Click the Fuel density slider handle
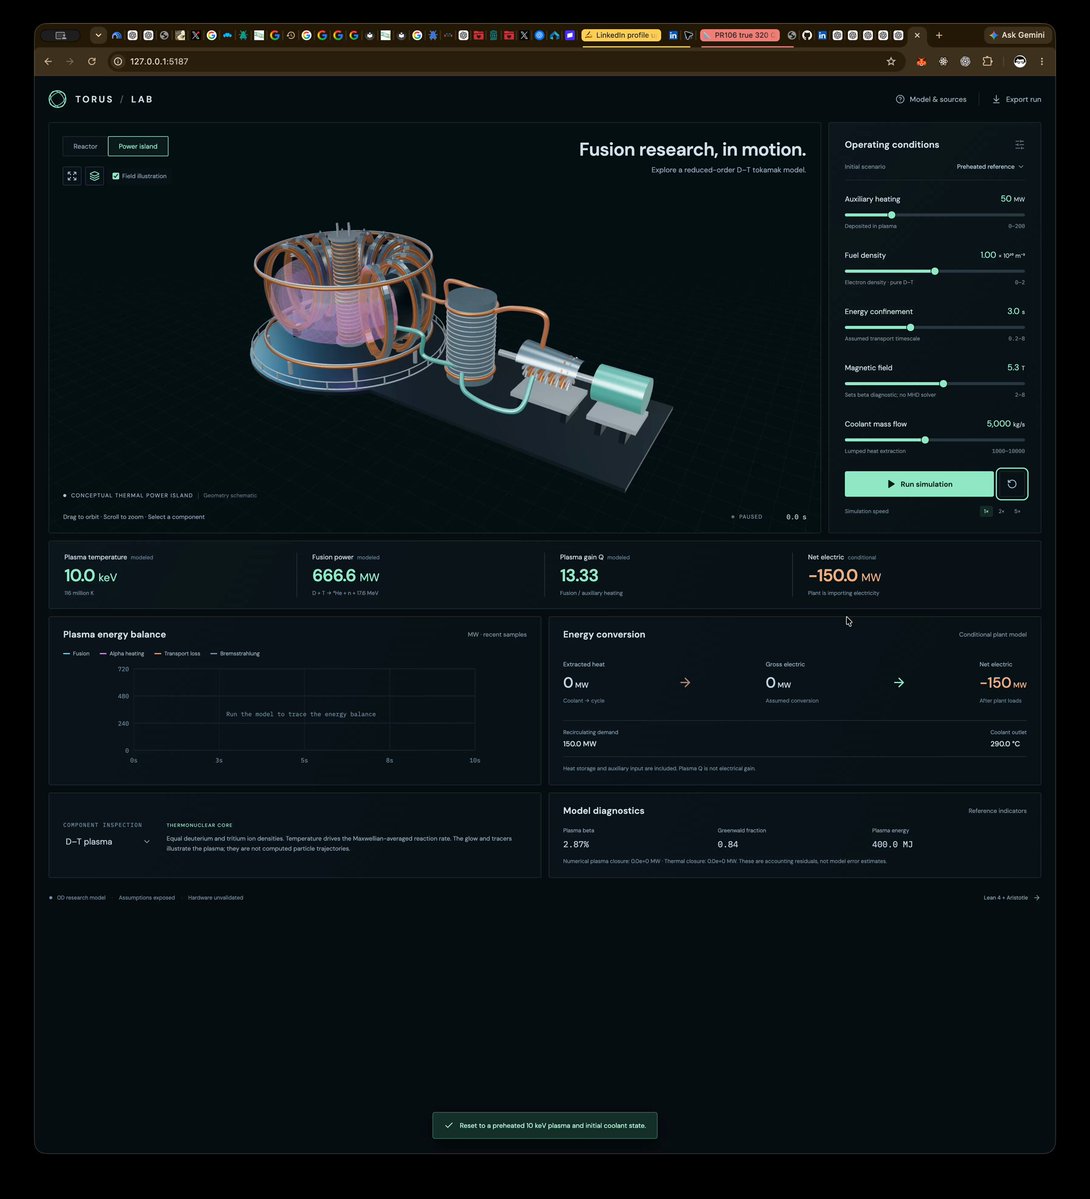The image size is (1090, 1199). click(x=935, y=271)
